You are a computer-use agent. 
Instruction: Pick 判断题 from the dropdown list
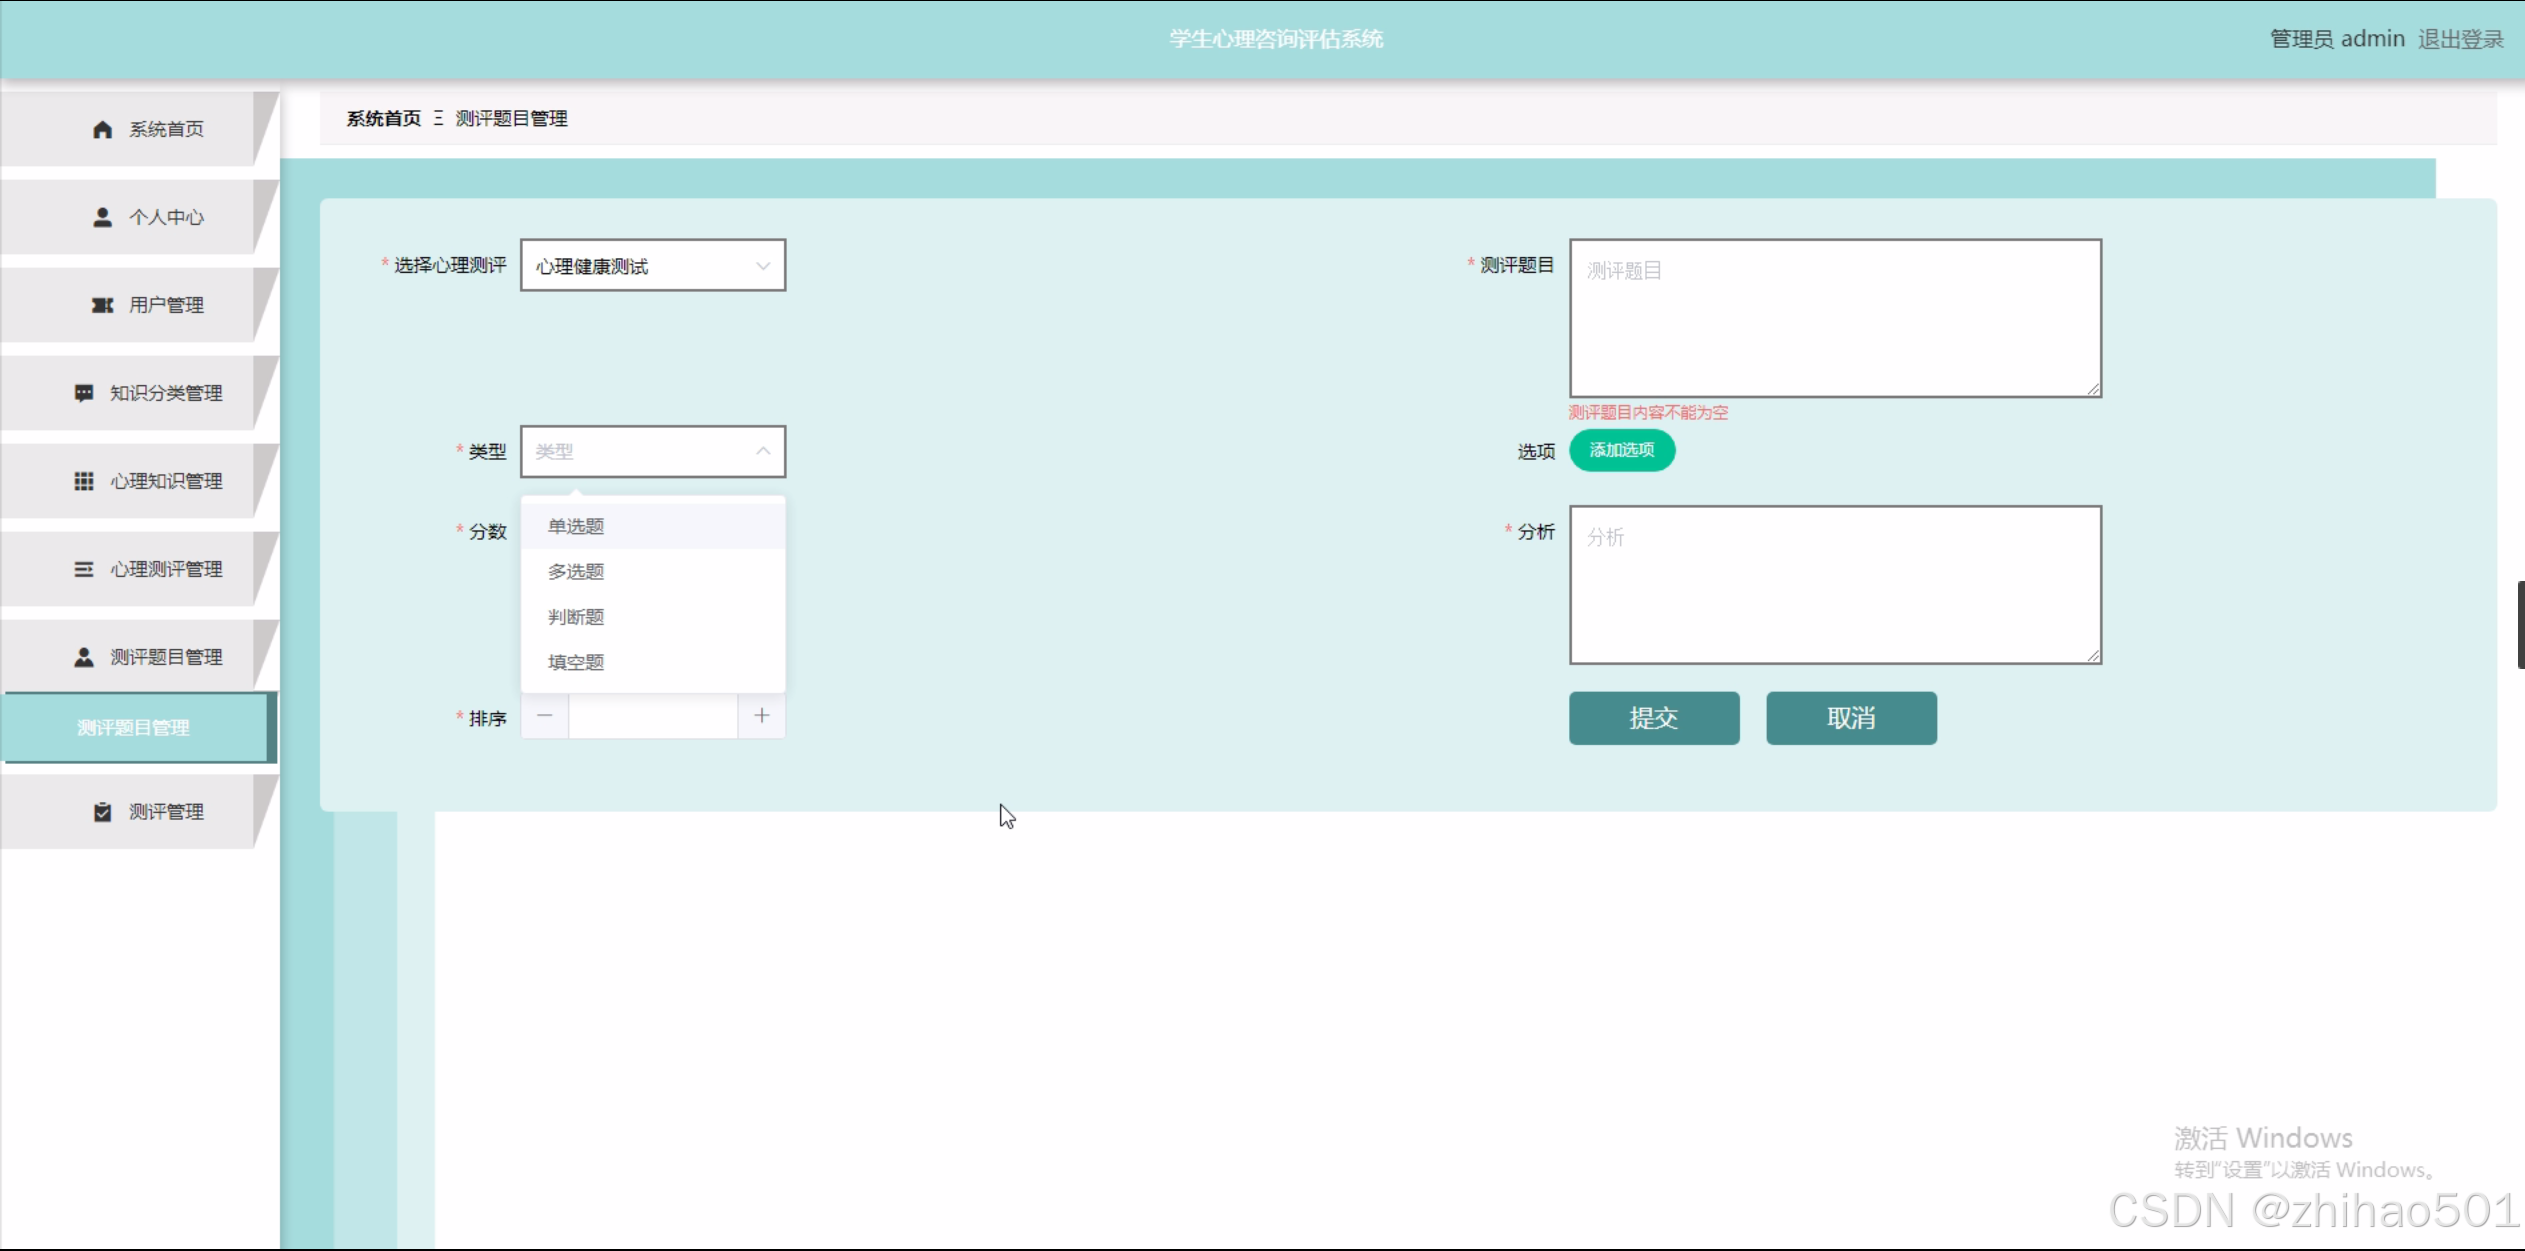[x=576, y=617]
